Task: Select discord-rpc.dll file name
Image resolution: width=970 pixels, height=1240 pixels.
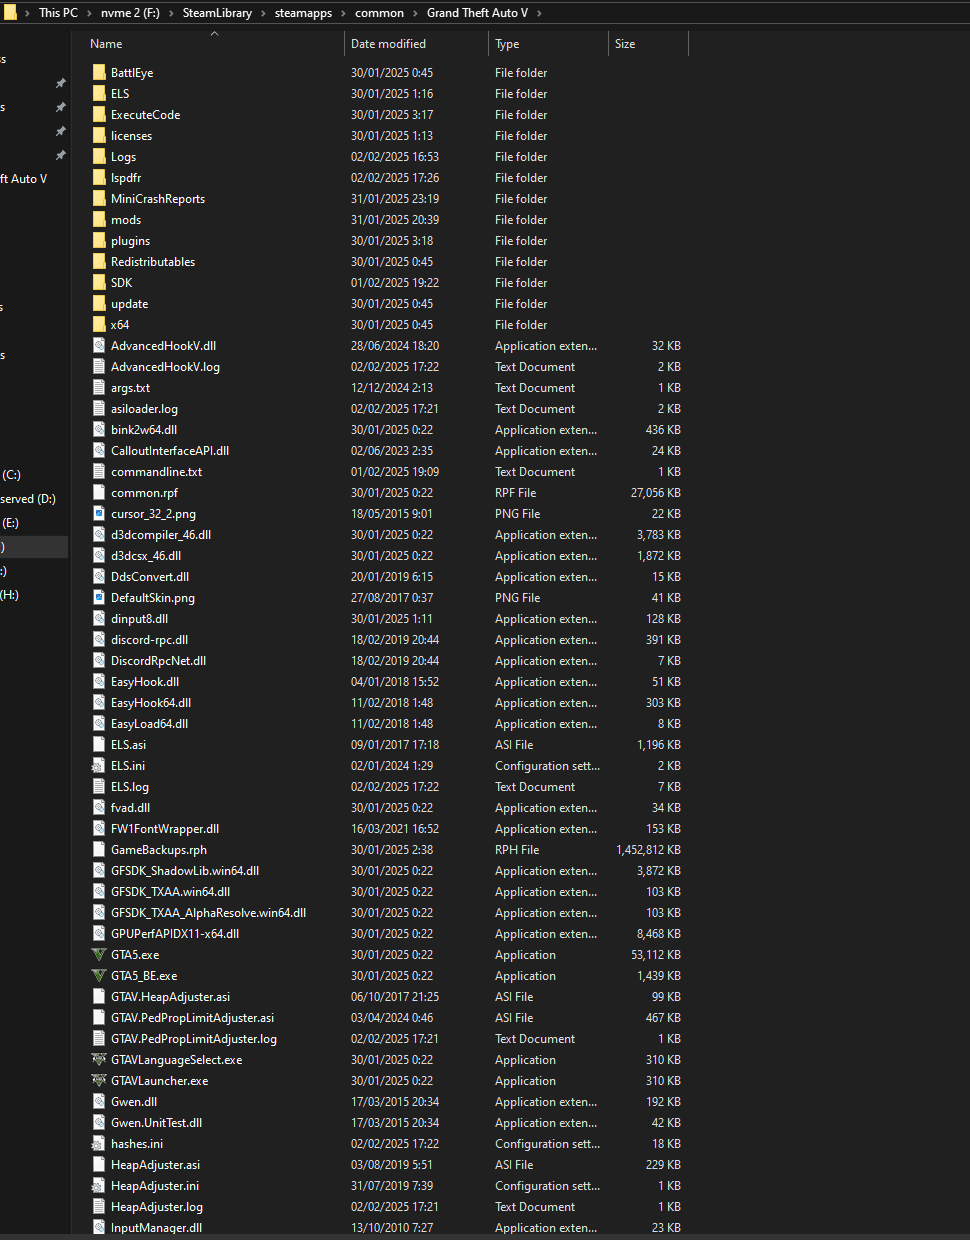Action: pyautogui.click(x=149, y=640)
